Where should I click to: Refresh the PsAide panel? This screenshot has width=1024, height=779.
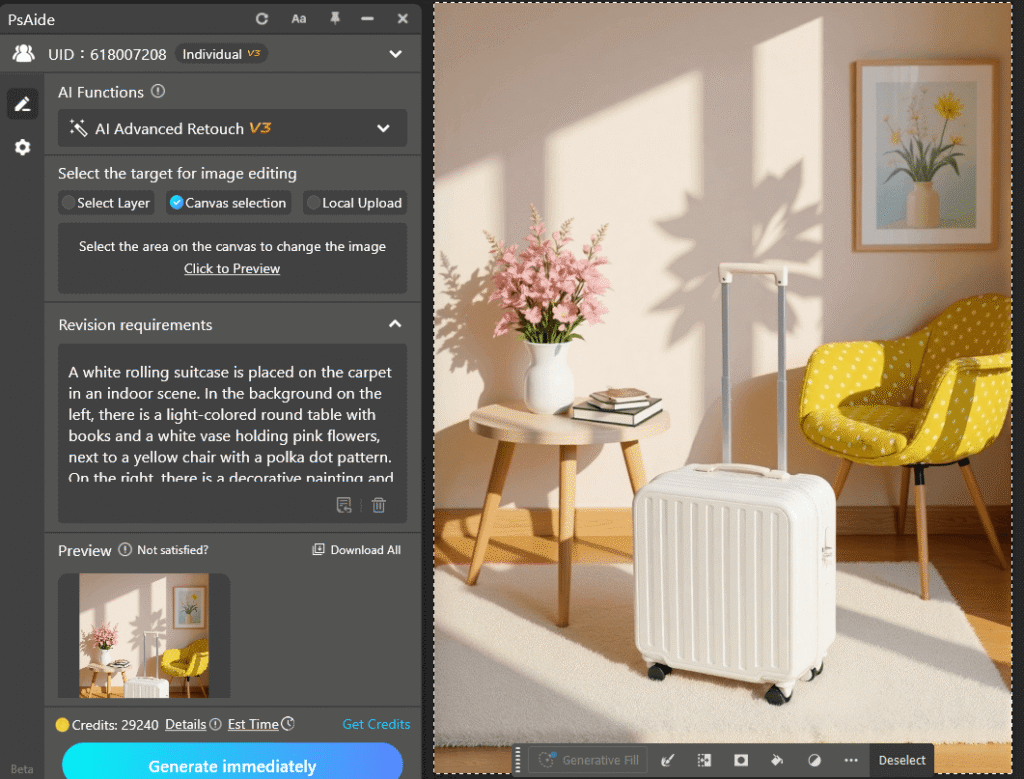click(x=260, y=18)
